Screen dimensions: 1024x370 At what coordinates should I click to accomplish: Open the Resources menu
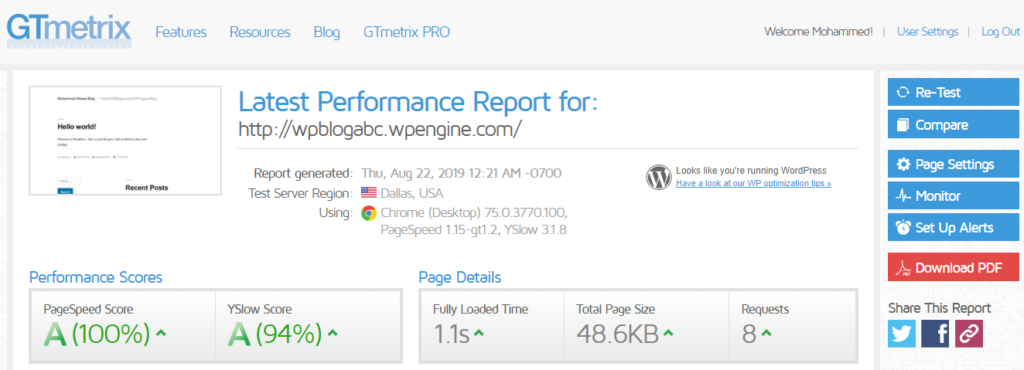260,32
